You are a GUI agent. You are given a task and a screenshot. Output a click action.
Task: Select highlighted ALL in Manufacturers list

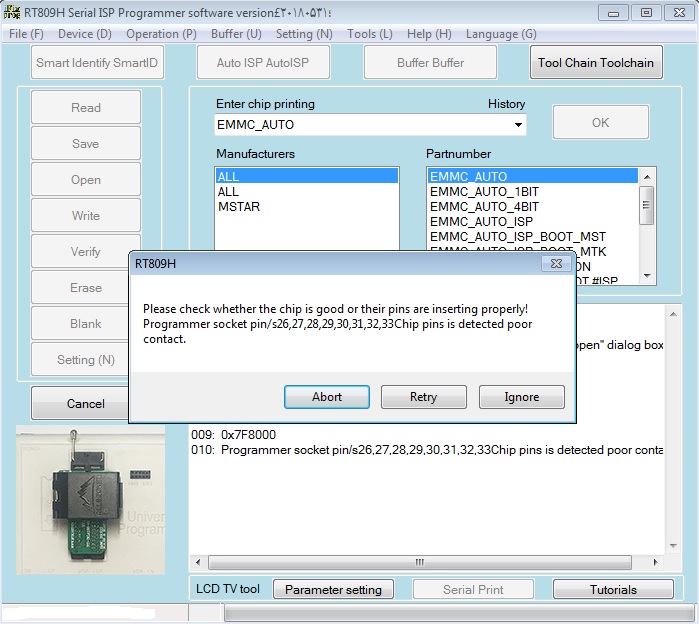point(307,176)
